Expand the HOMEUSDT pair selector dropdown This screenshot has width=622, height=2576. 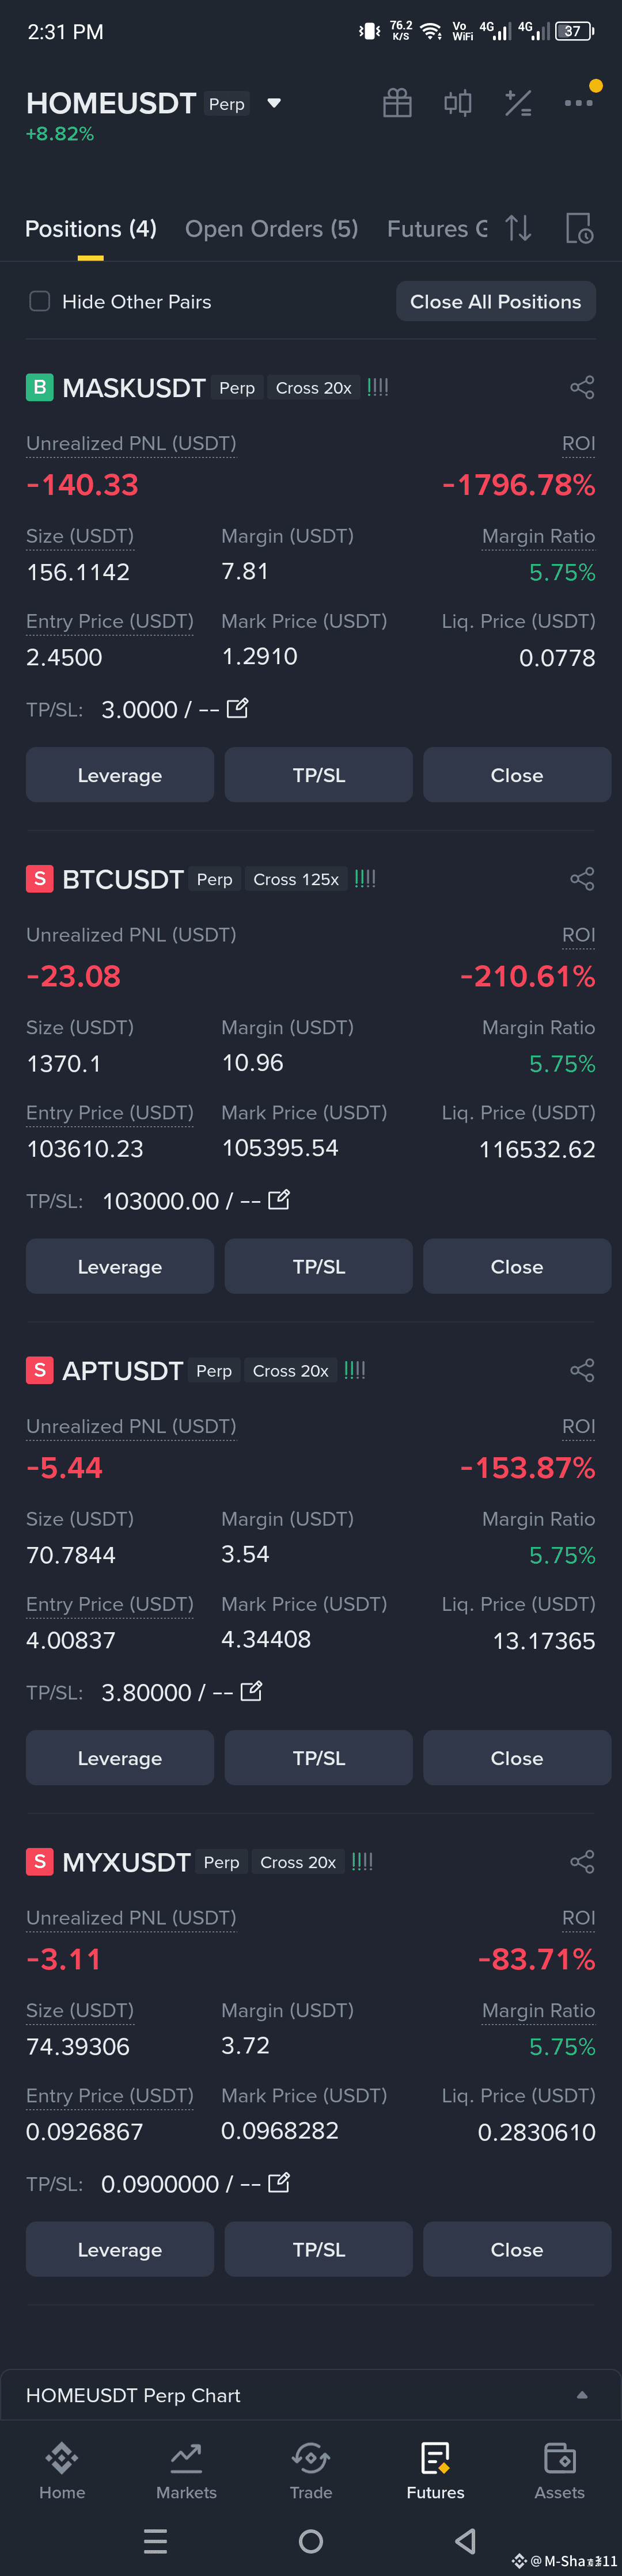(x=274, y=103)
